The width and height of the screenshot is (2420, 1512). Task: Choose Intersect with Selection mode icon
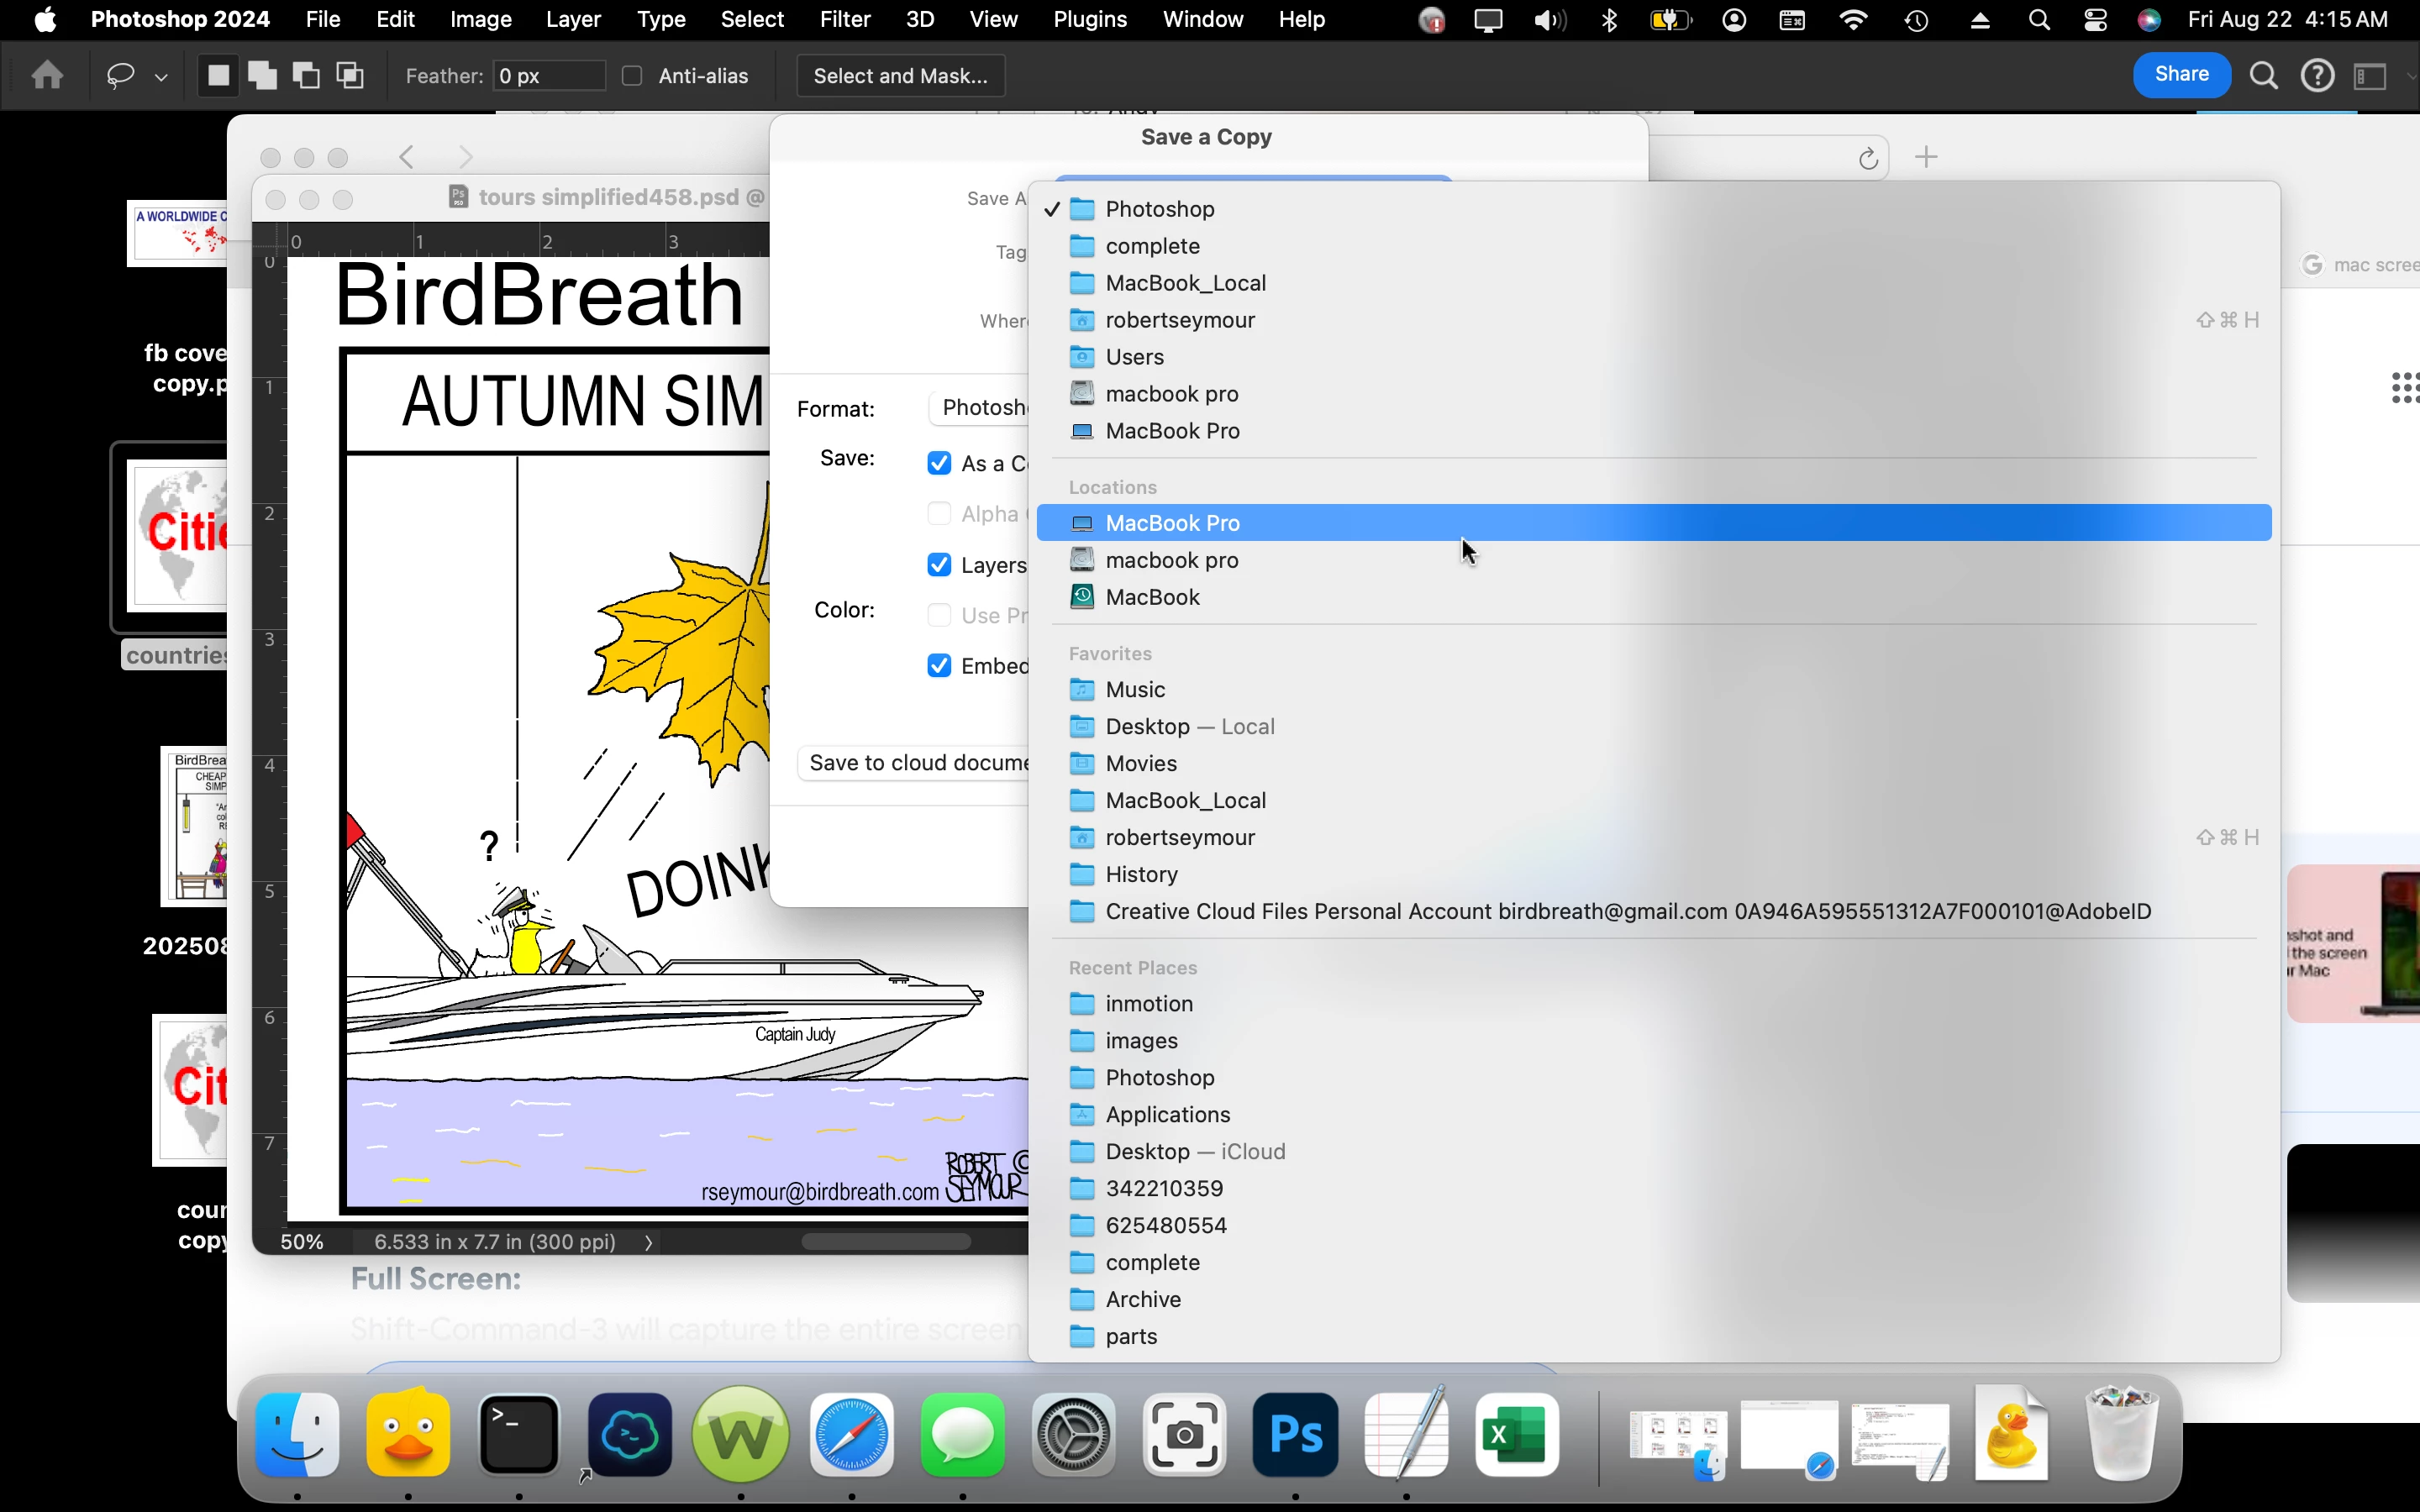[x=350, y=76]
